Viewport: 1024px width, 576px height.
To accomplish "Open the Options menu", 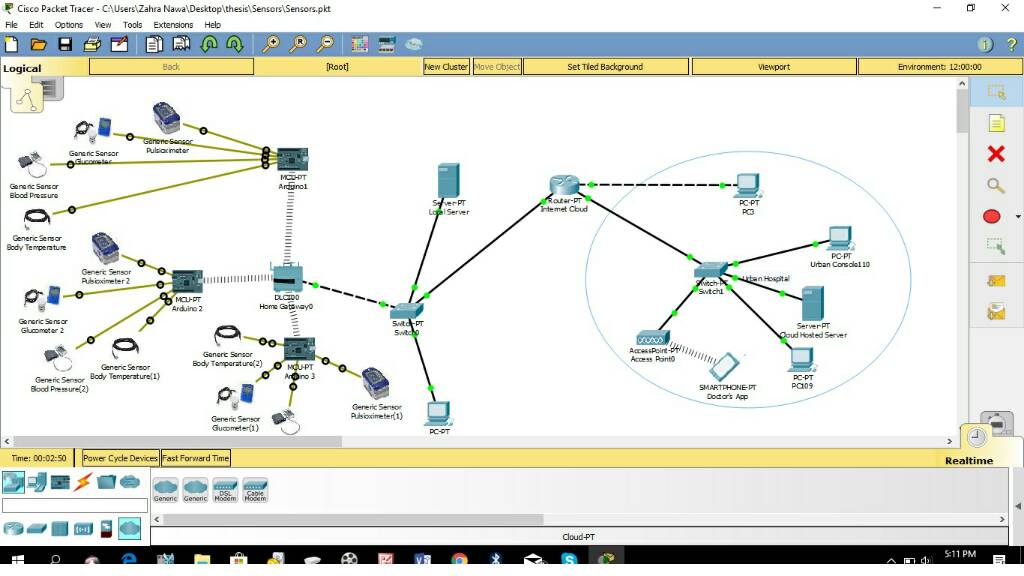I will click(69, 25).
